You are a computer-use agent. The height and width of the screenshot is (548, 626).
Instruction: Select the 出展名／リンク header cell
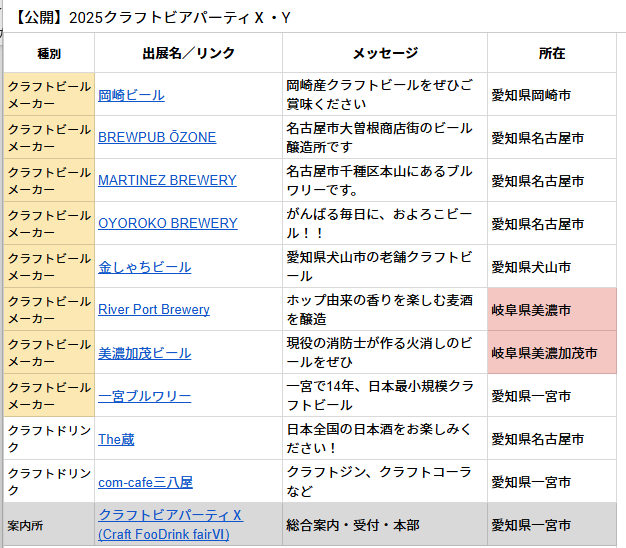[188, 53]
